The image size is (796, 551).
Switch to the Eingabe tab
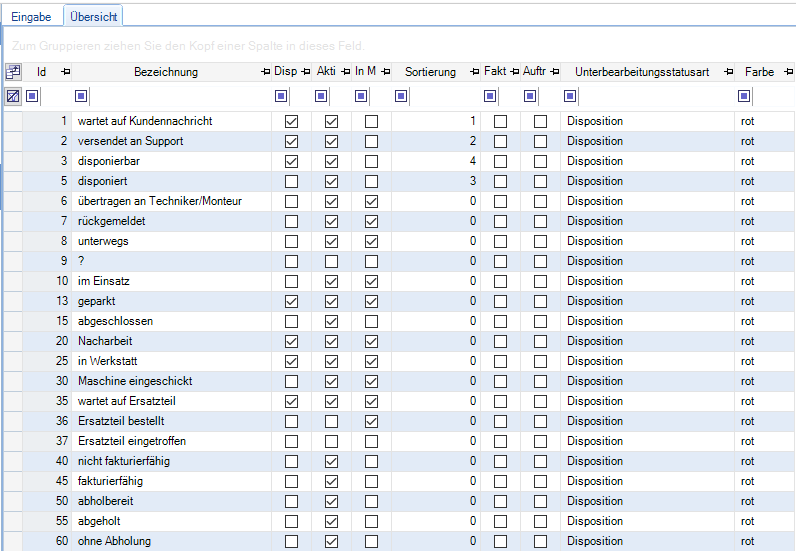[31, 17]
